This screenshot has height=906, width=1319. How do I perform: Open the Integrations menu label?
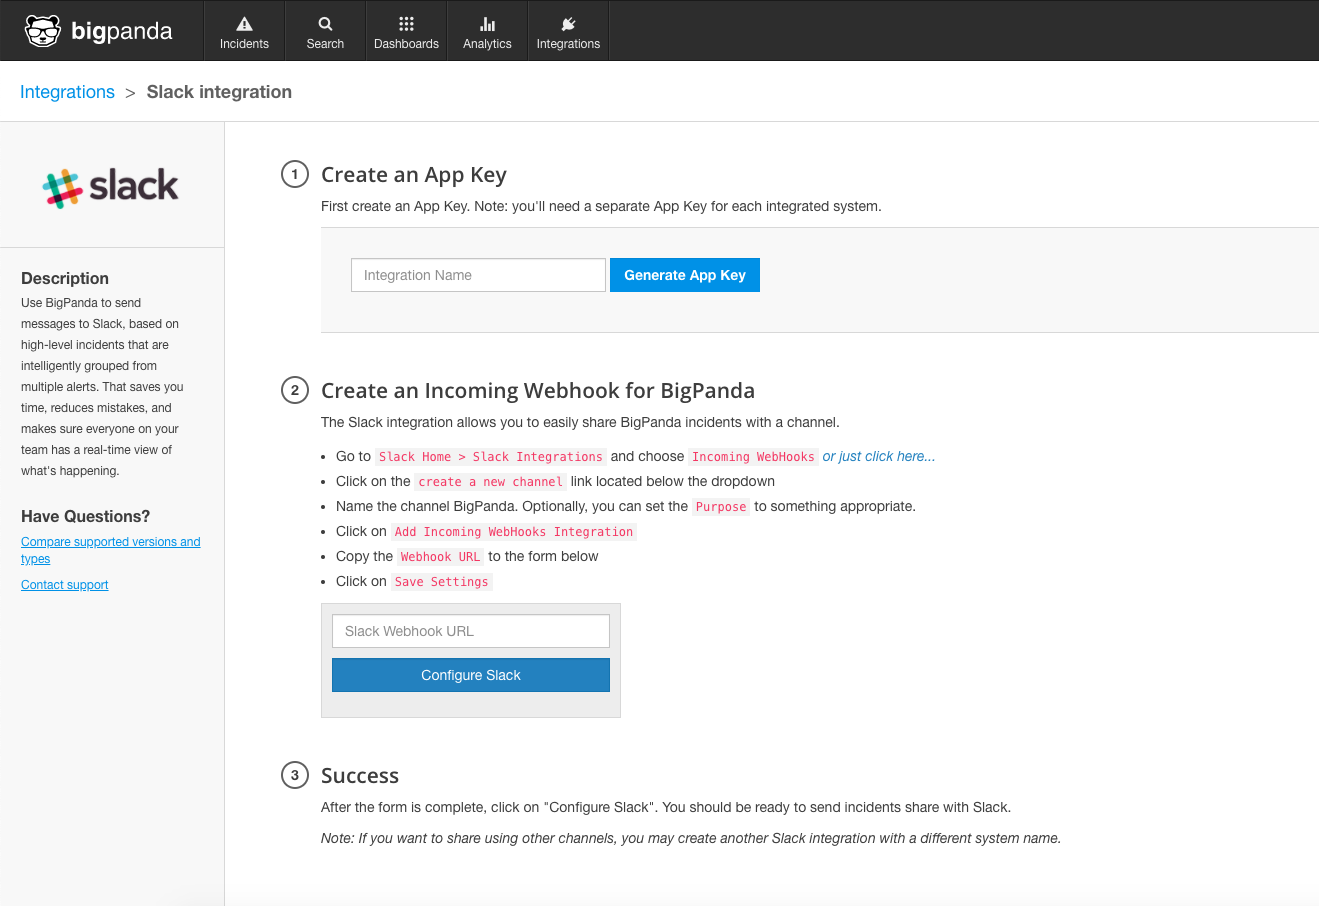coord(568,44)
